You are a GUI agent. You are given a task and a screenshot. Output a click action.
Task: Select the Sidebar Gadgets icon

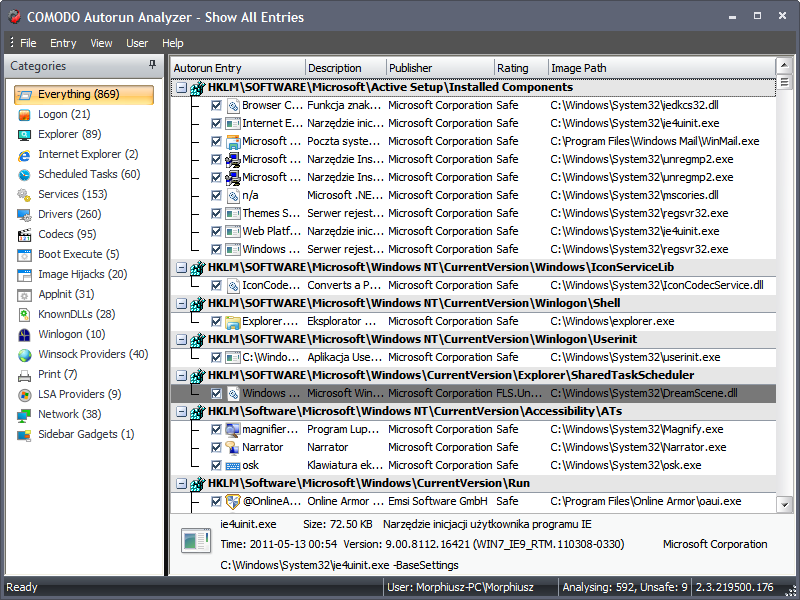(24, 435)
